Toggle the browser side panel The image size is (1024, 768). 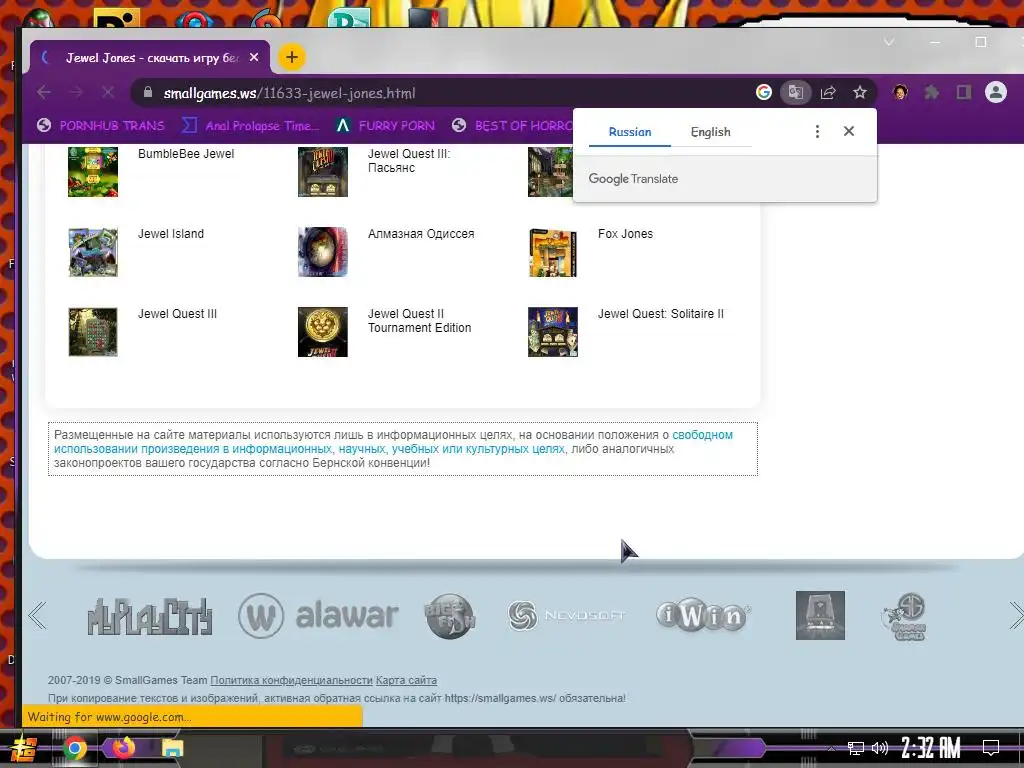click(964, 93)
